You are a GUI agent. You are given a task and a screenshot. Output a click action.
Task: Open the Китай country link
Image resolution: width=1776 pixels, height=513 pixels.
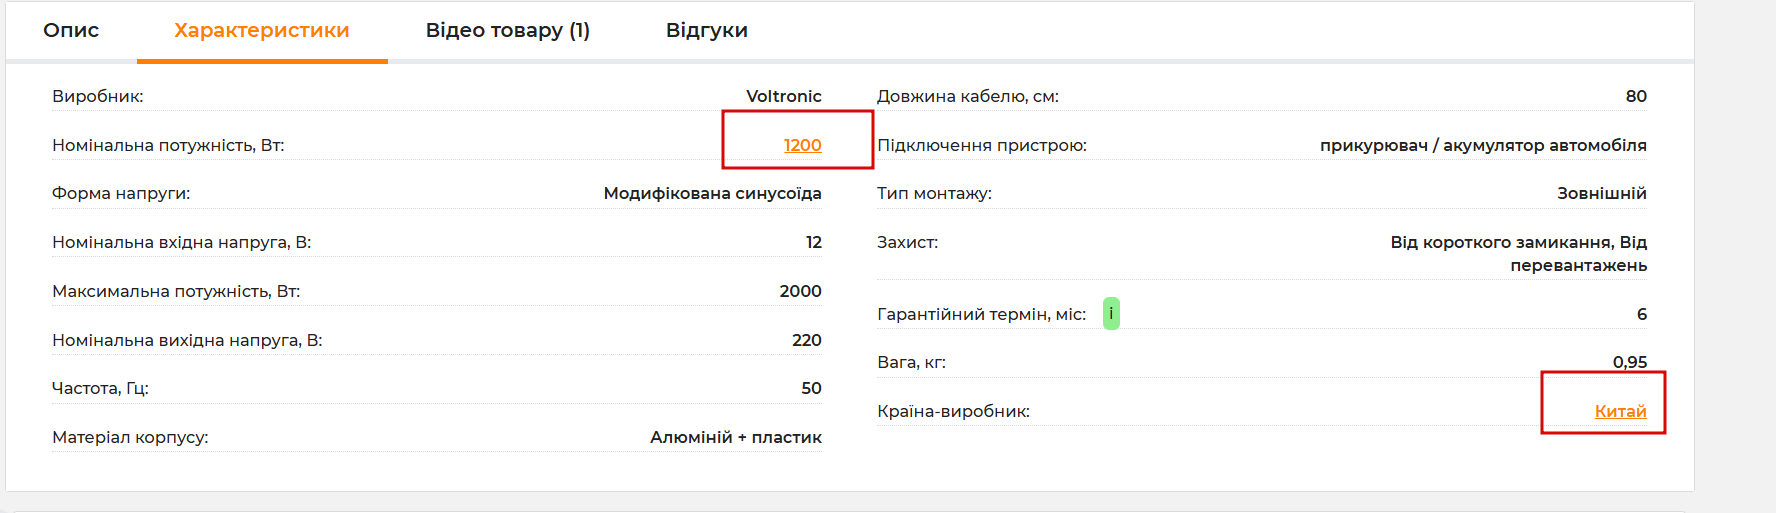coord(1621,411)
